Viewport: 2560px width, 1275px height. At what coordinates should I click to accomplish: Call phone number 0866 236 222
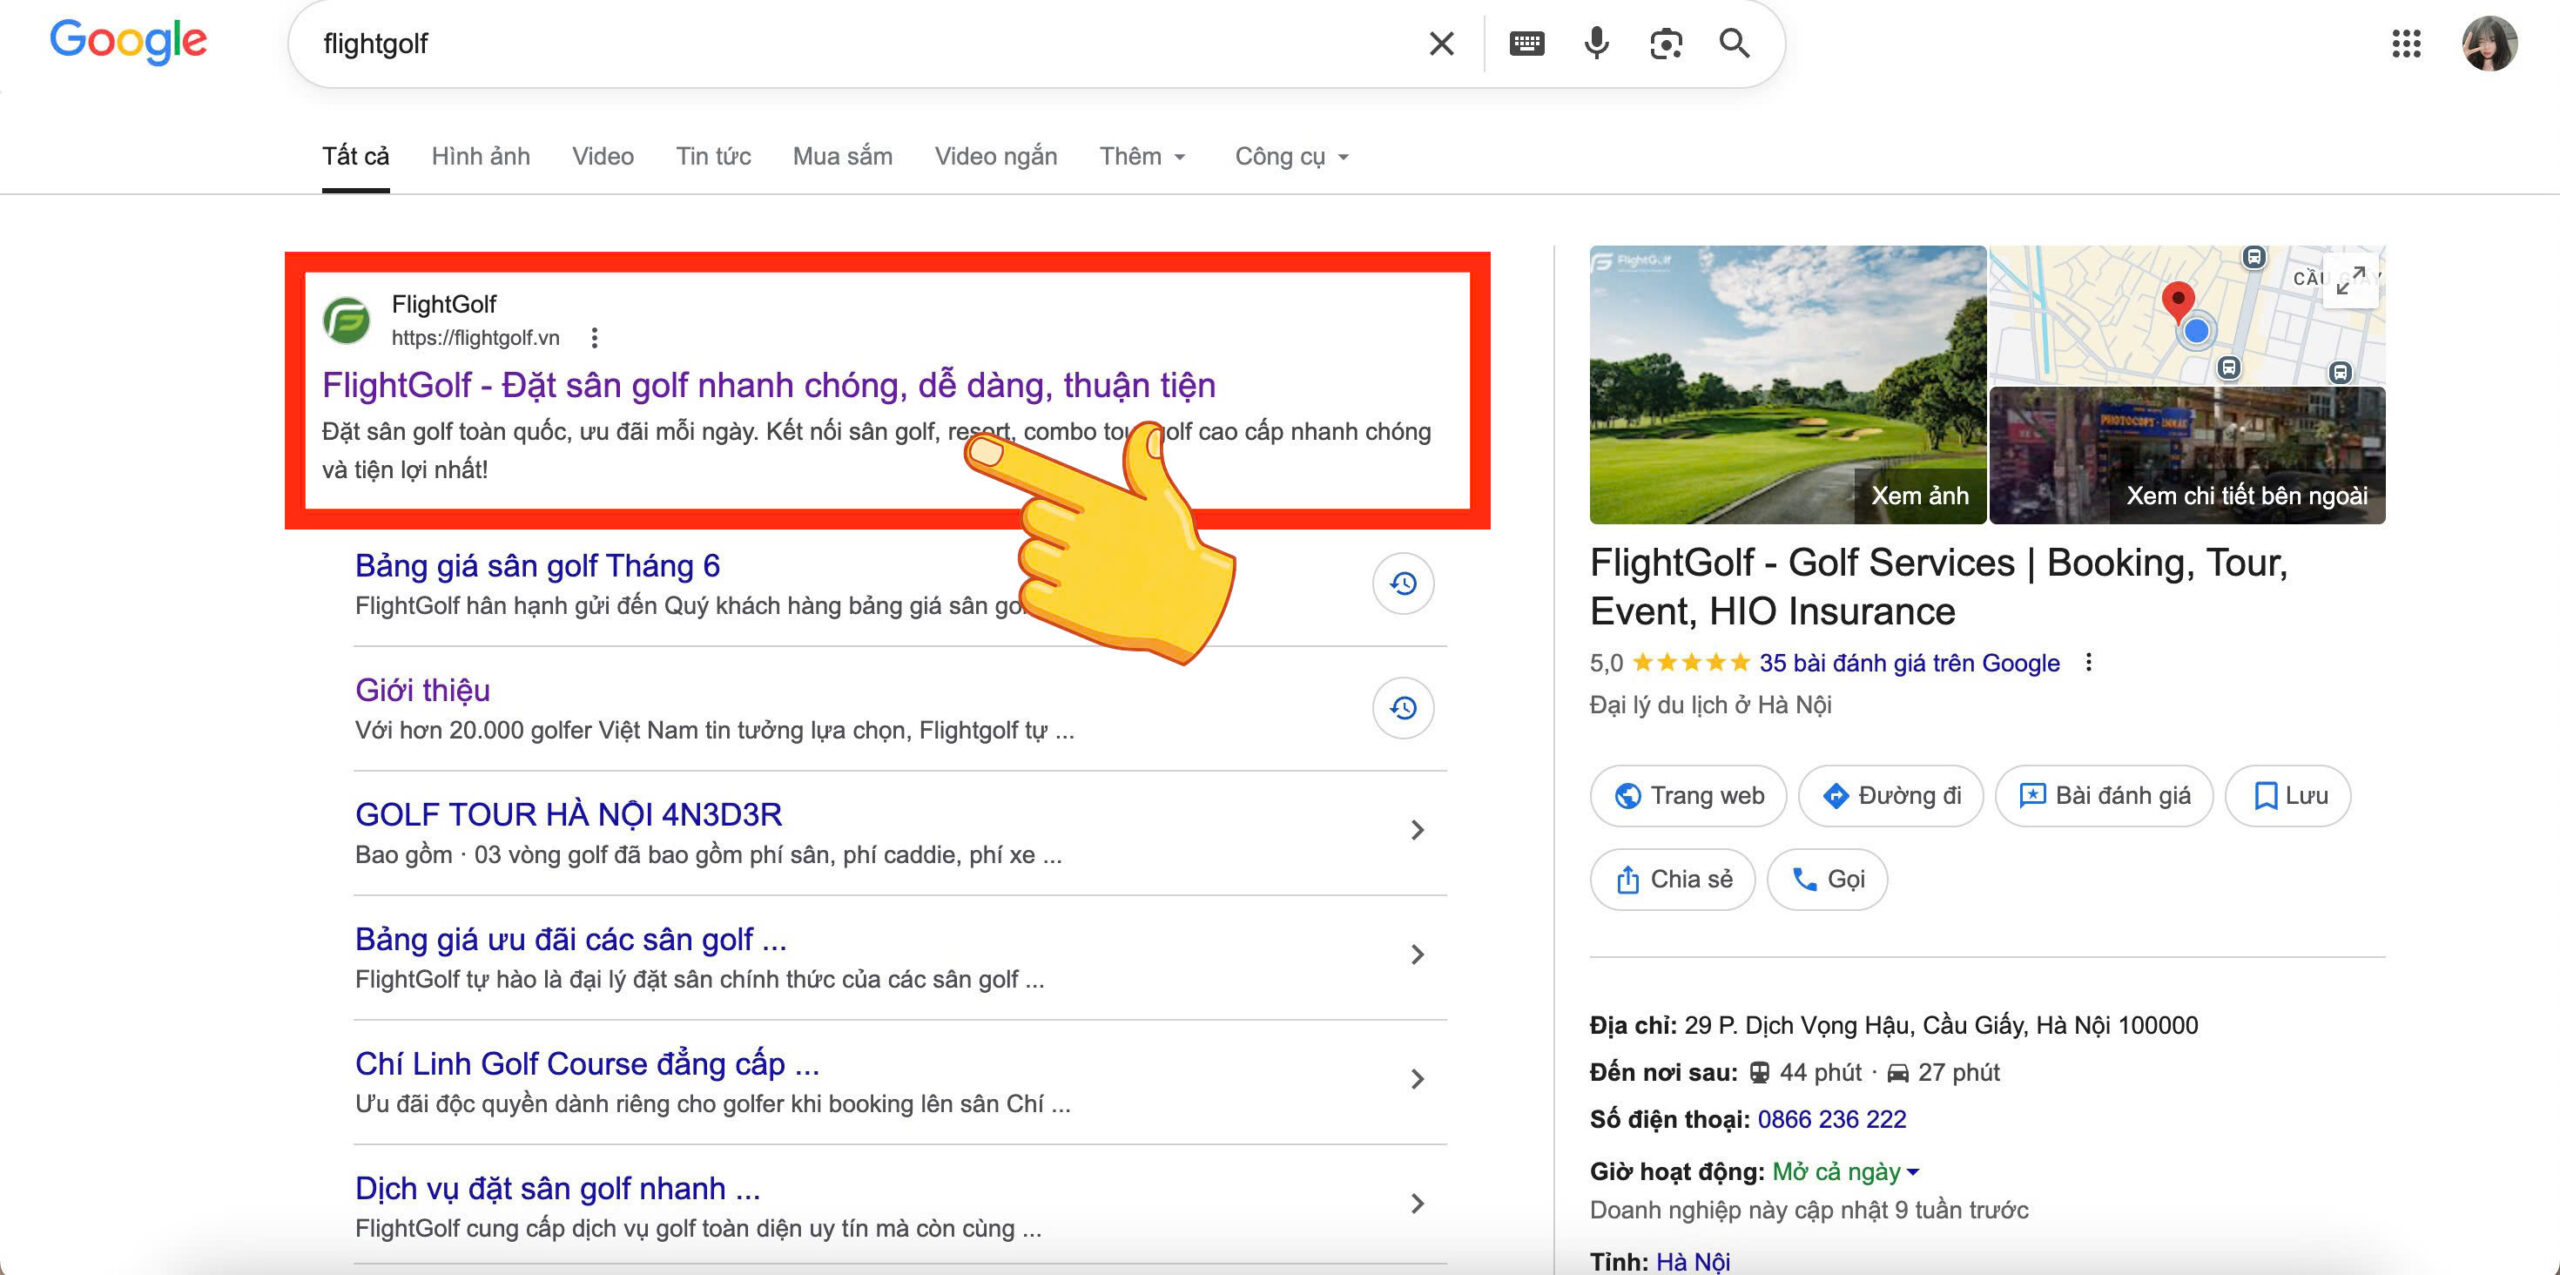coord(1832,1119)
